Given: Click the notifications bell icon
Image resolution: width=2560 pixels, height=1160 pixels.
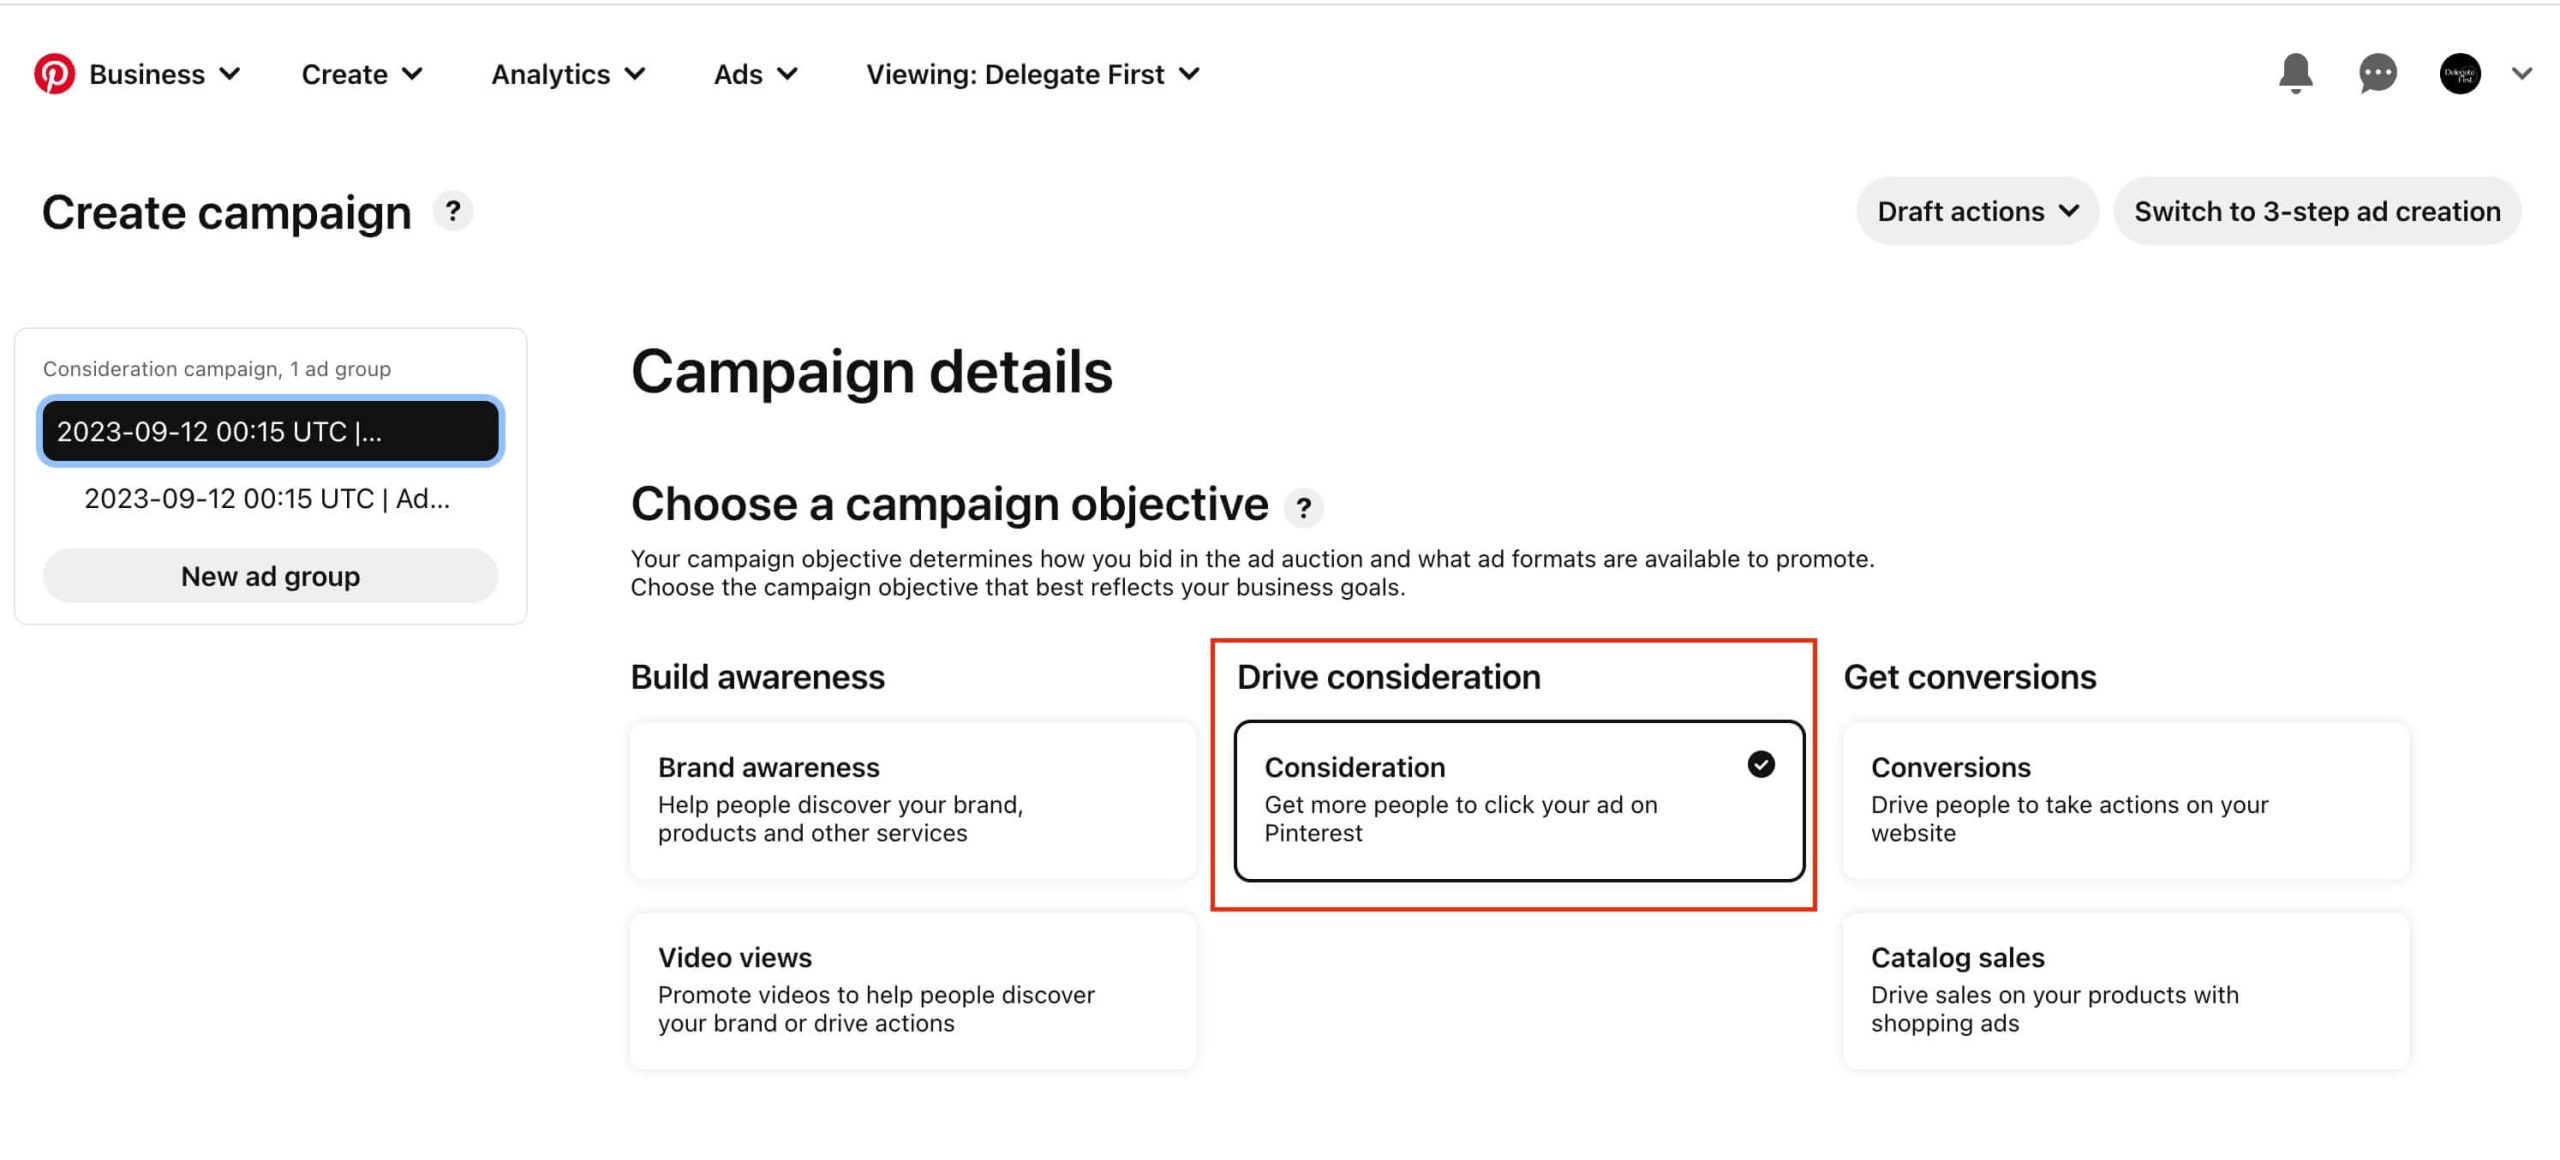Looking at the screenshot, I should click(2296, 72).
